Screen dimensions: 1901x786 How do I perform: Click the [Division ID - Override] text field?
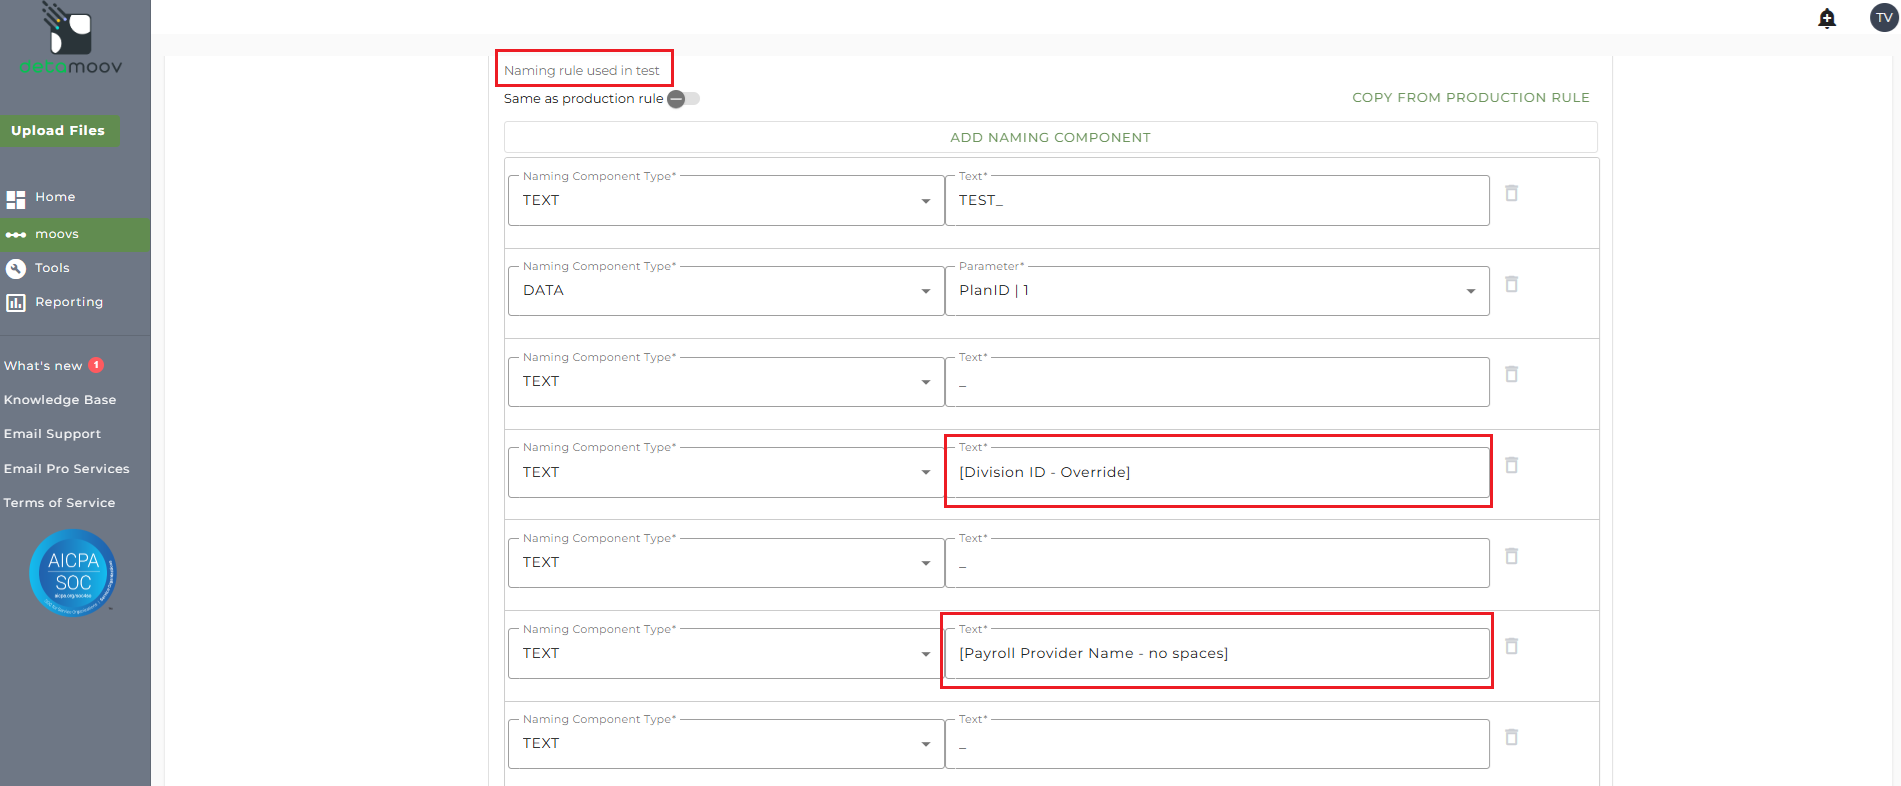click(x=1215, y=472)
